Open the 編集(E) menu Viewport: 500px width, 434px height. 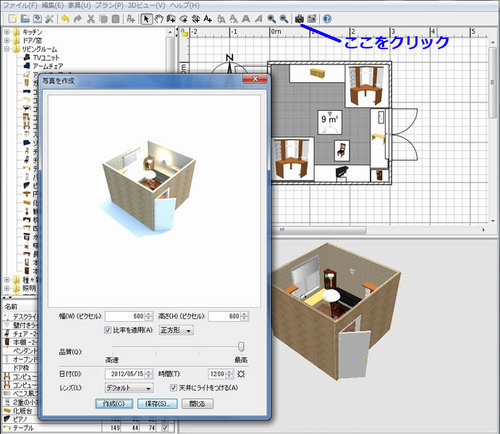(53, 5)
